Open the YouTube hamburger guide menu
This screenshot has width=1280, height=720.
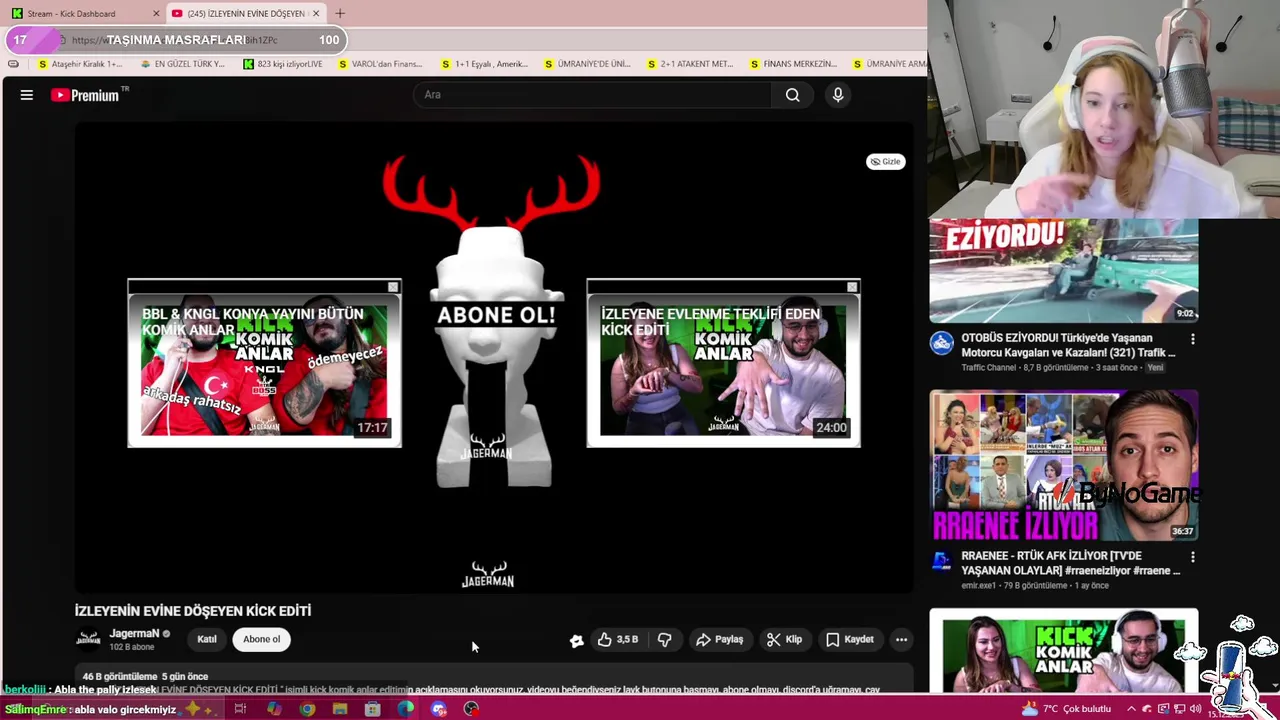pyautogui.click(x=27, y=95)
